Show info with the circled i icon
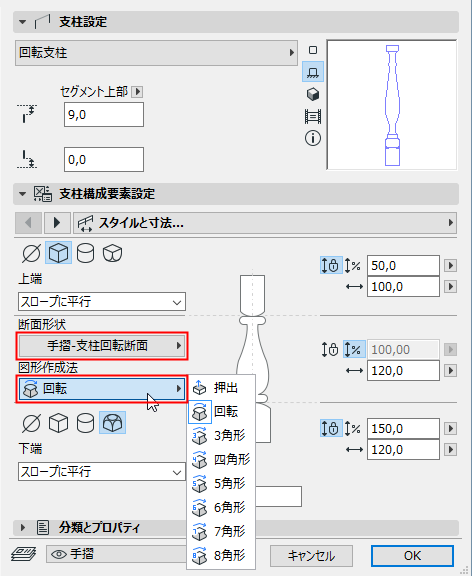This screenshot has height=576, width=472. (x=313, y=138)
